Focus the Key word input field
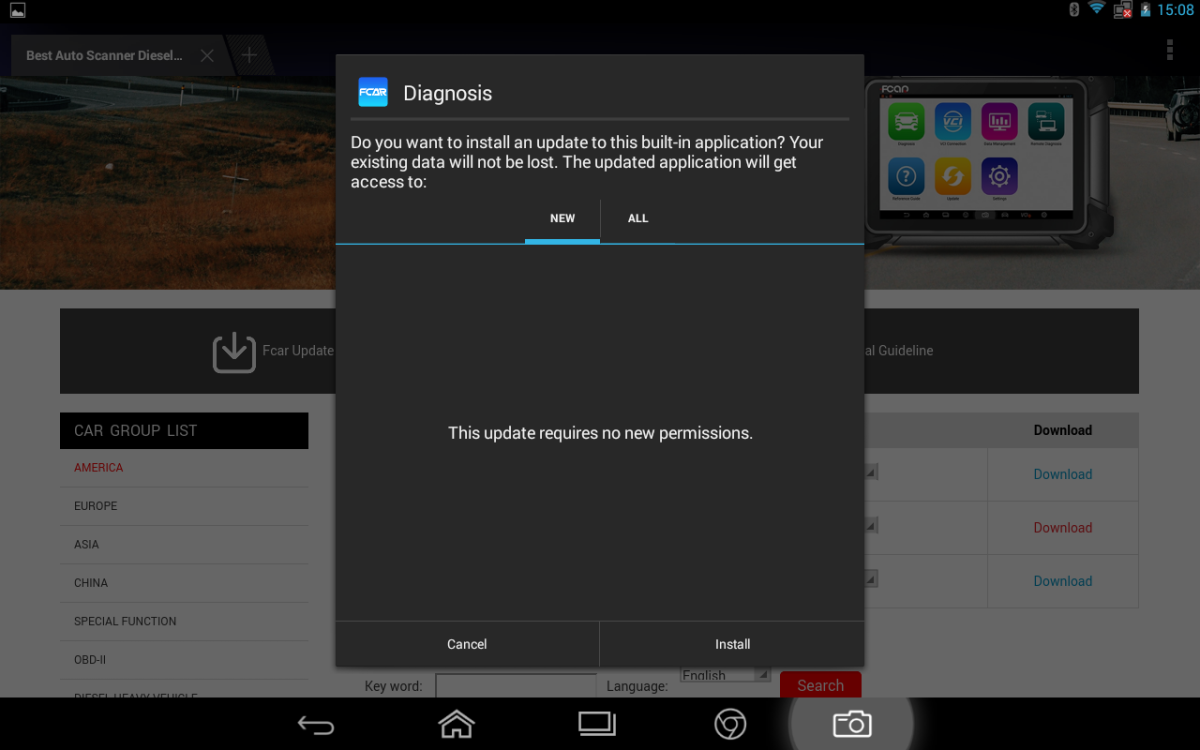The height and width of the screenshot is (750, 1200). tap(515, 686)
